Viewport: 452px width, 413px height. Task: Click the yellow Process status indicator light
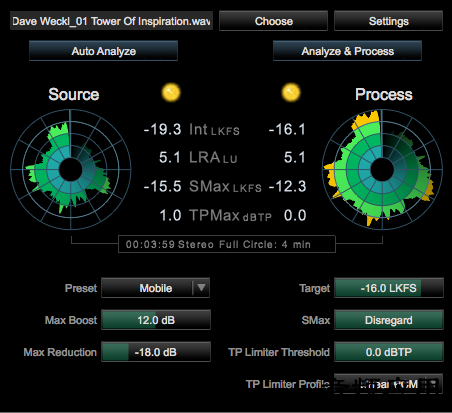tap(291, 92)
